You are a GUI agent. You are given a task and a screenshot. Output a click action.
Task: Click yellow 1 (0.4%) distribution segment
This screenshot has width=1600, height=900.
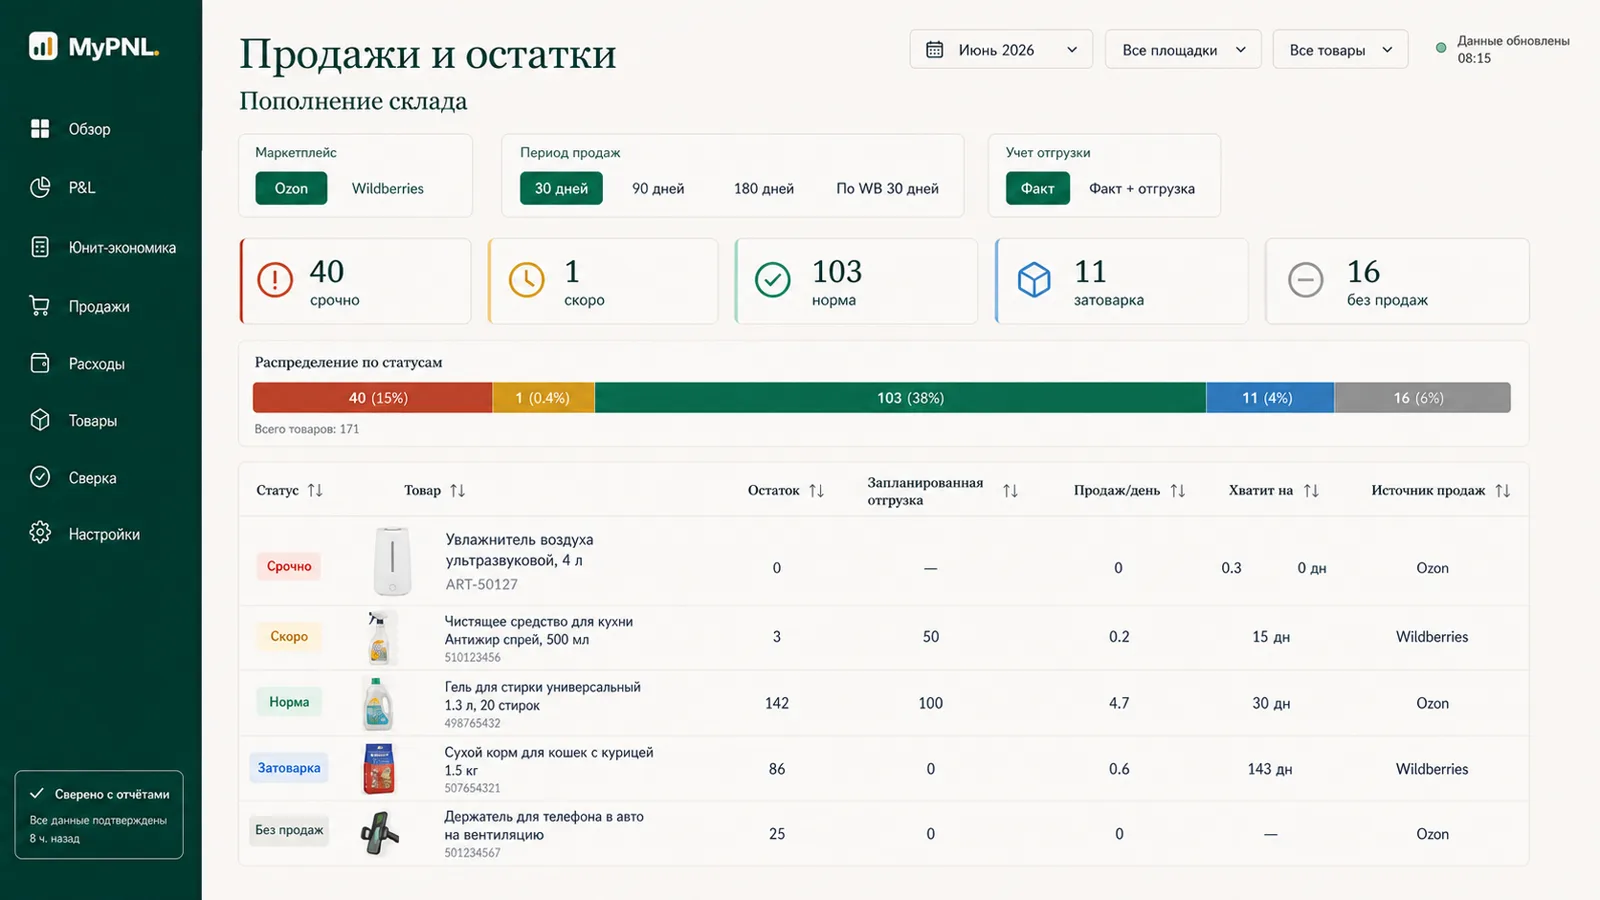click(544, 397)
